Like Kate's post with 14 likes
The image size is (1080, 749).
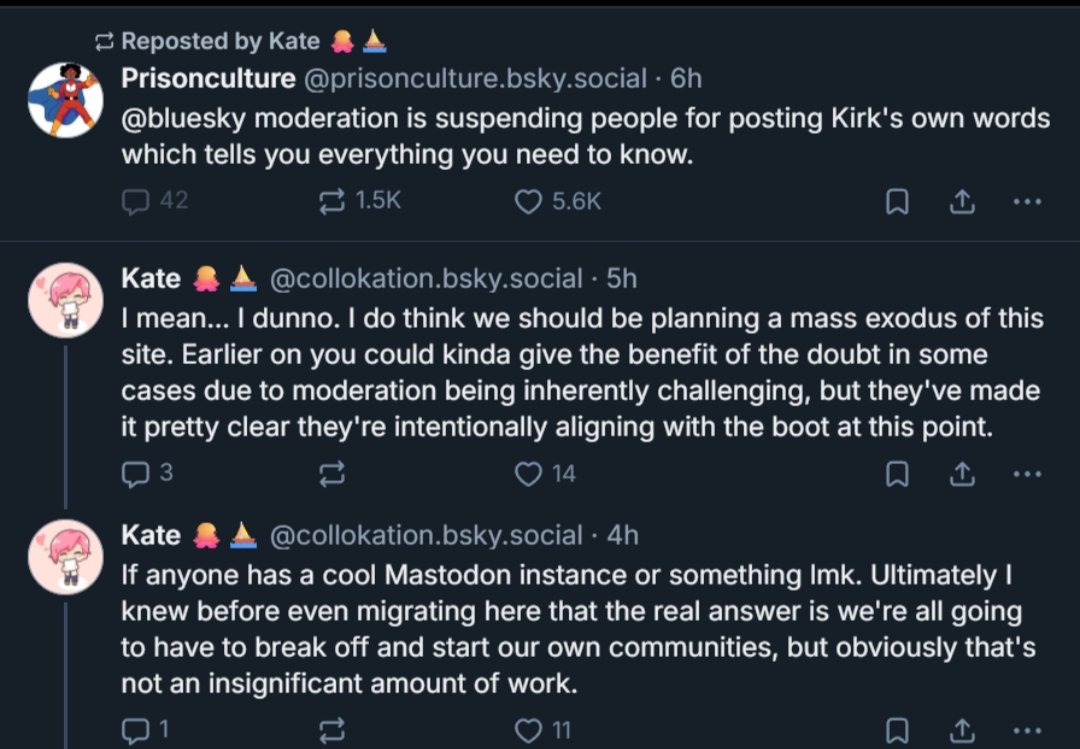[x=528, y=474]
